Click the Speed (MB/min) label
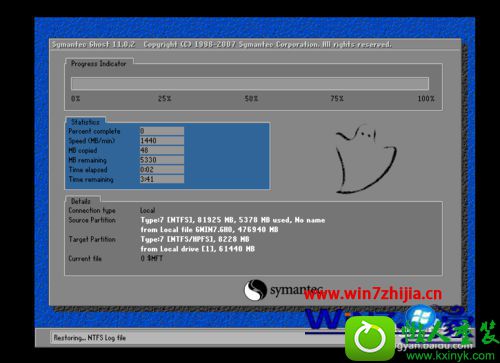 (92, 141)
